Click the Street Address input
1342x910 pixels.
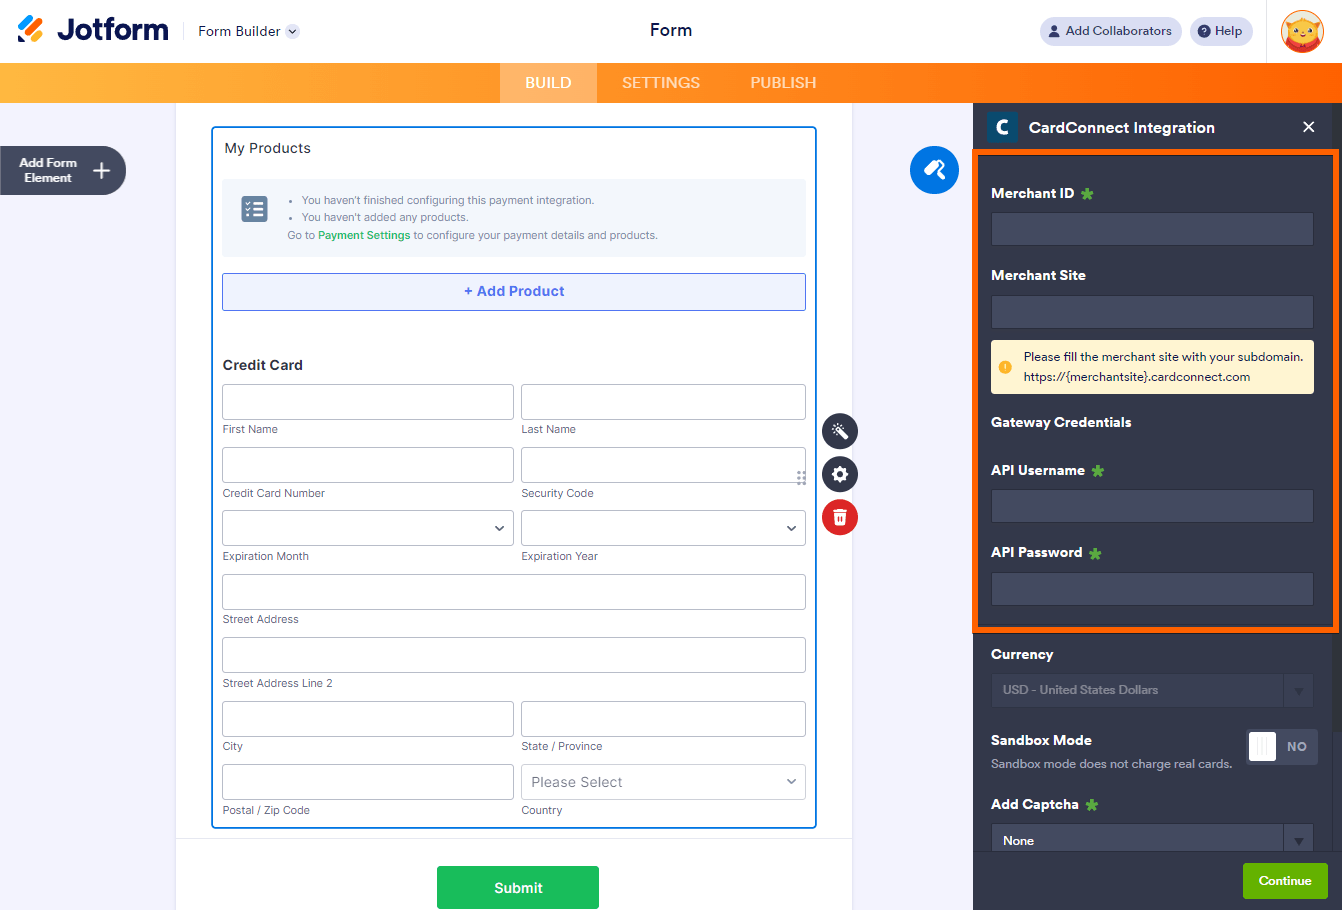[x=514, y=592]
